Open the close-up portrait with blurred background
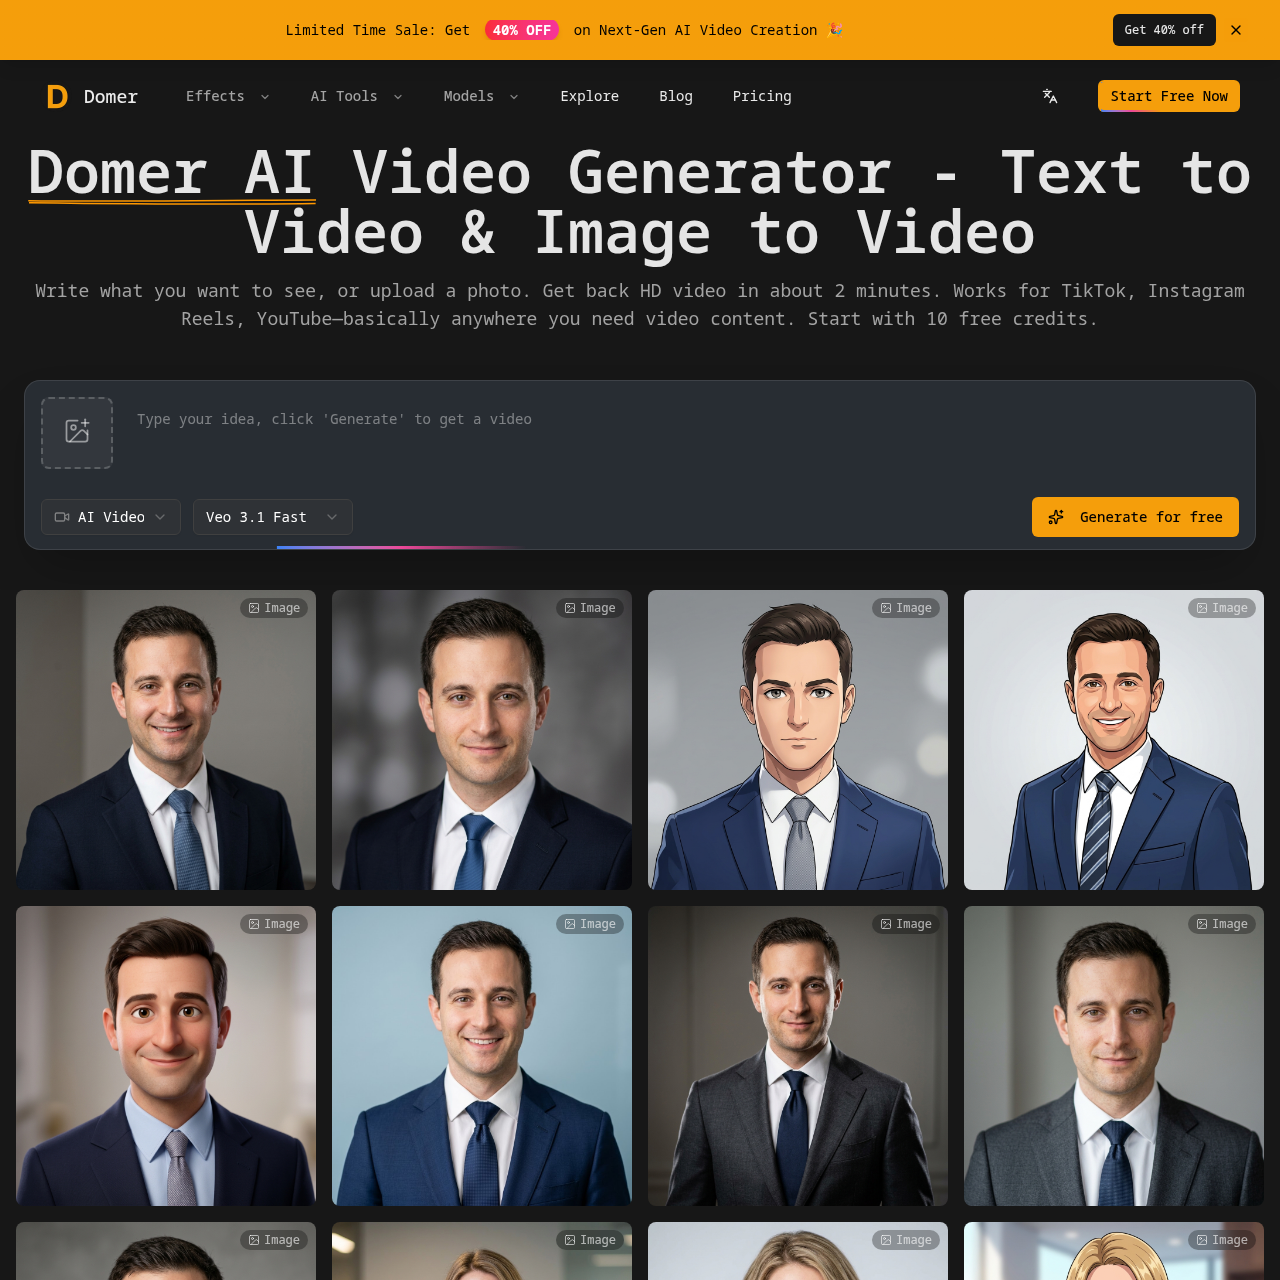Screen dimensions: 1280x1280 [482, 740]
